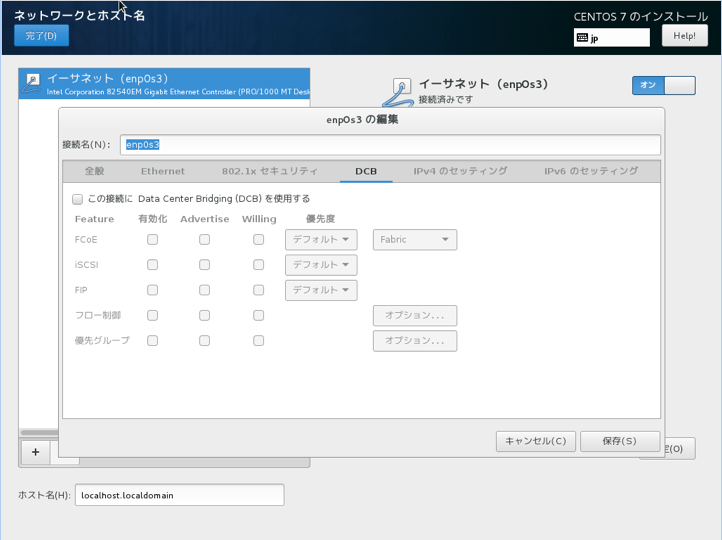Check the 優先グループ enable checkbox
Screen dimensions: 722x540
click(152, 341)
